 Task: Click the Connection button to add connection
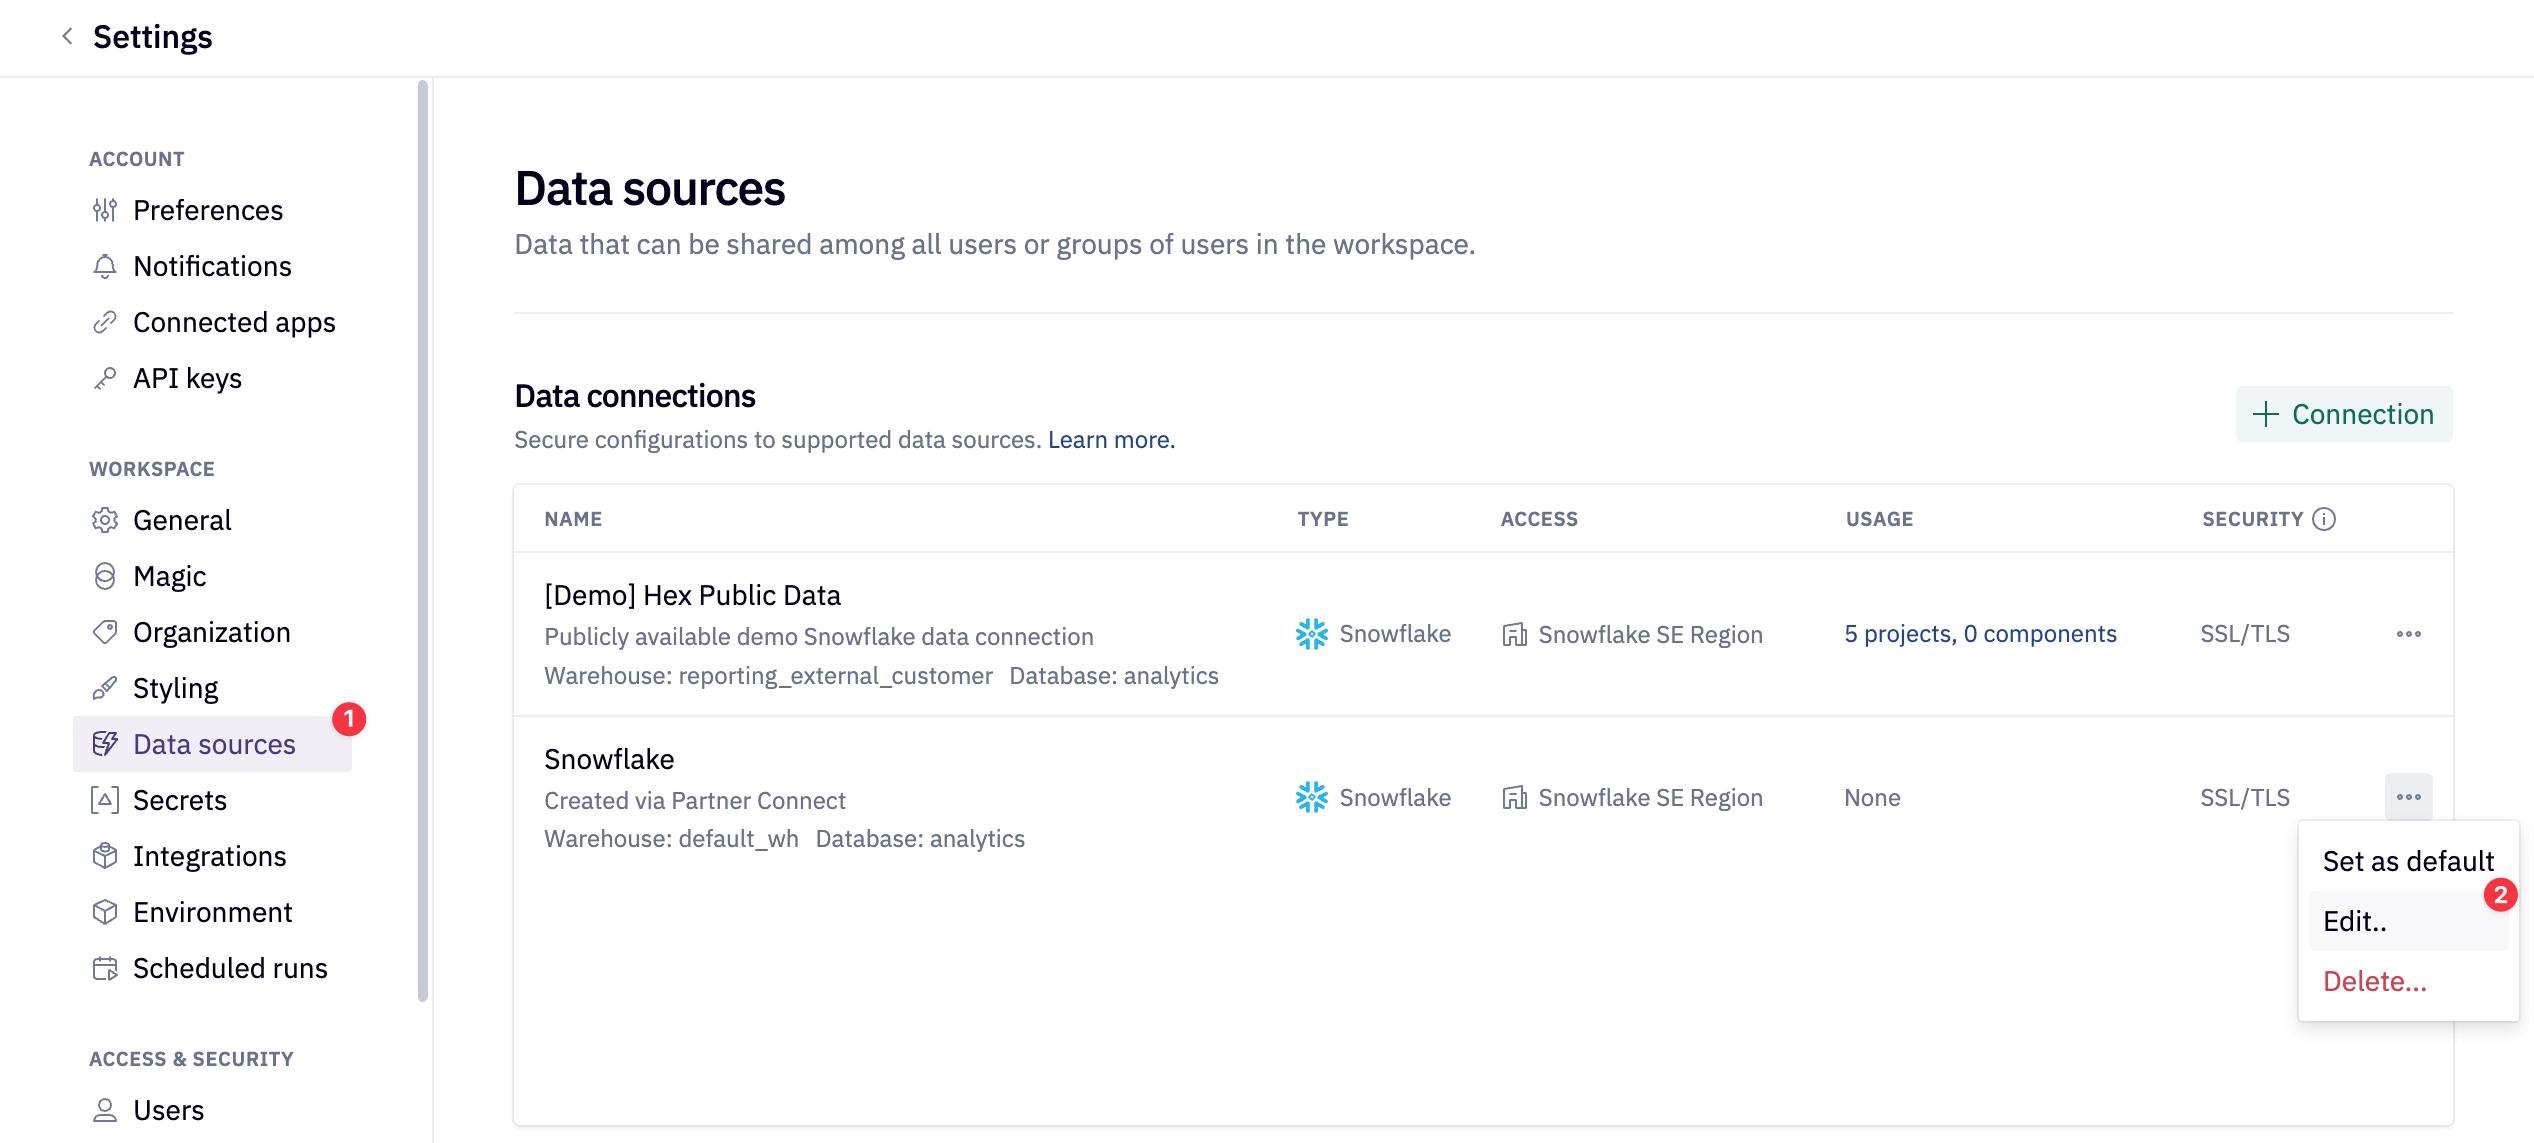point(2343,414)
